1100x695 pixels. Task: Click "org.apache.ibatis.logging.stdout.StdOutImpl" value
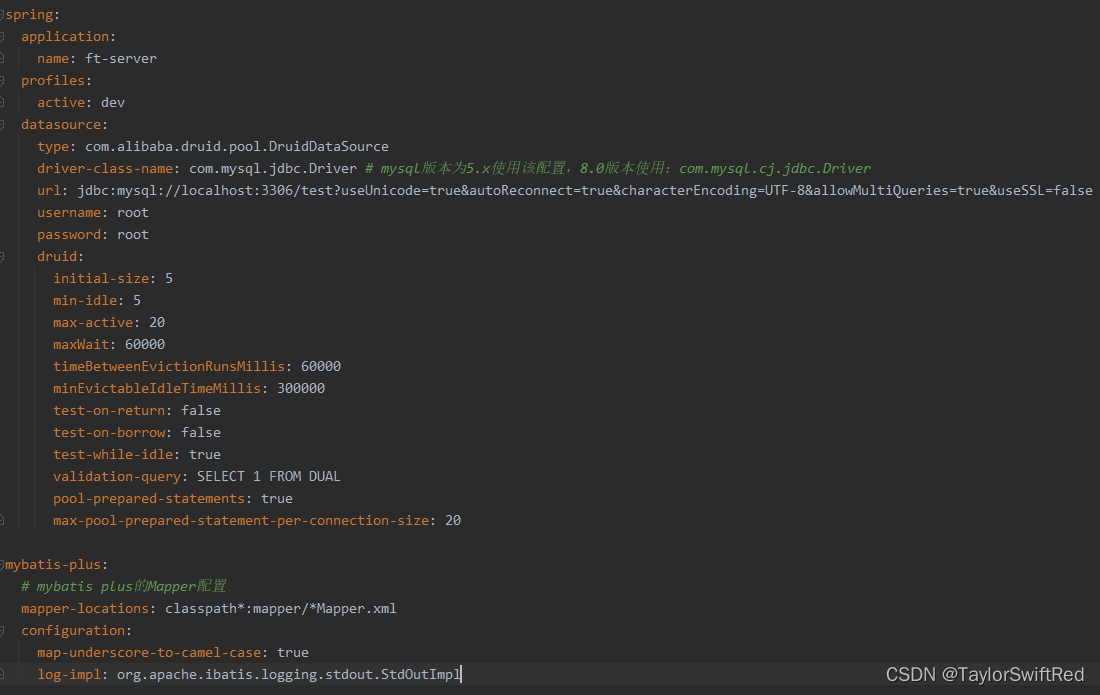[288, 675]
